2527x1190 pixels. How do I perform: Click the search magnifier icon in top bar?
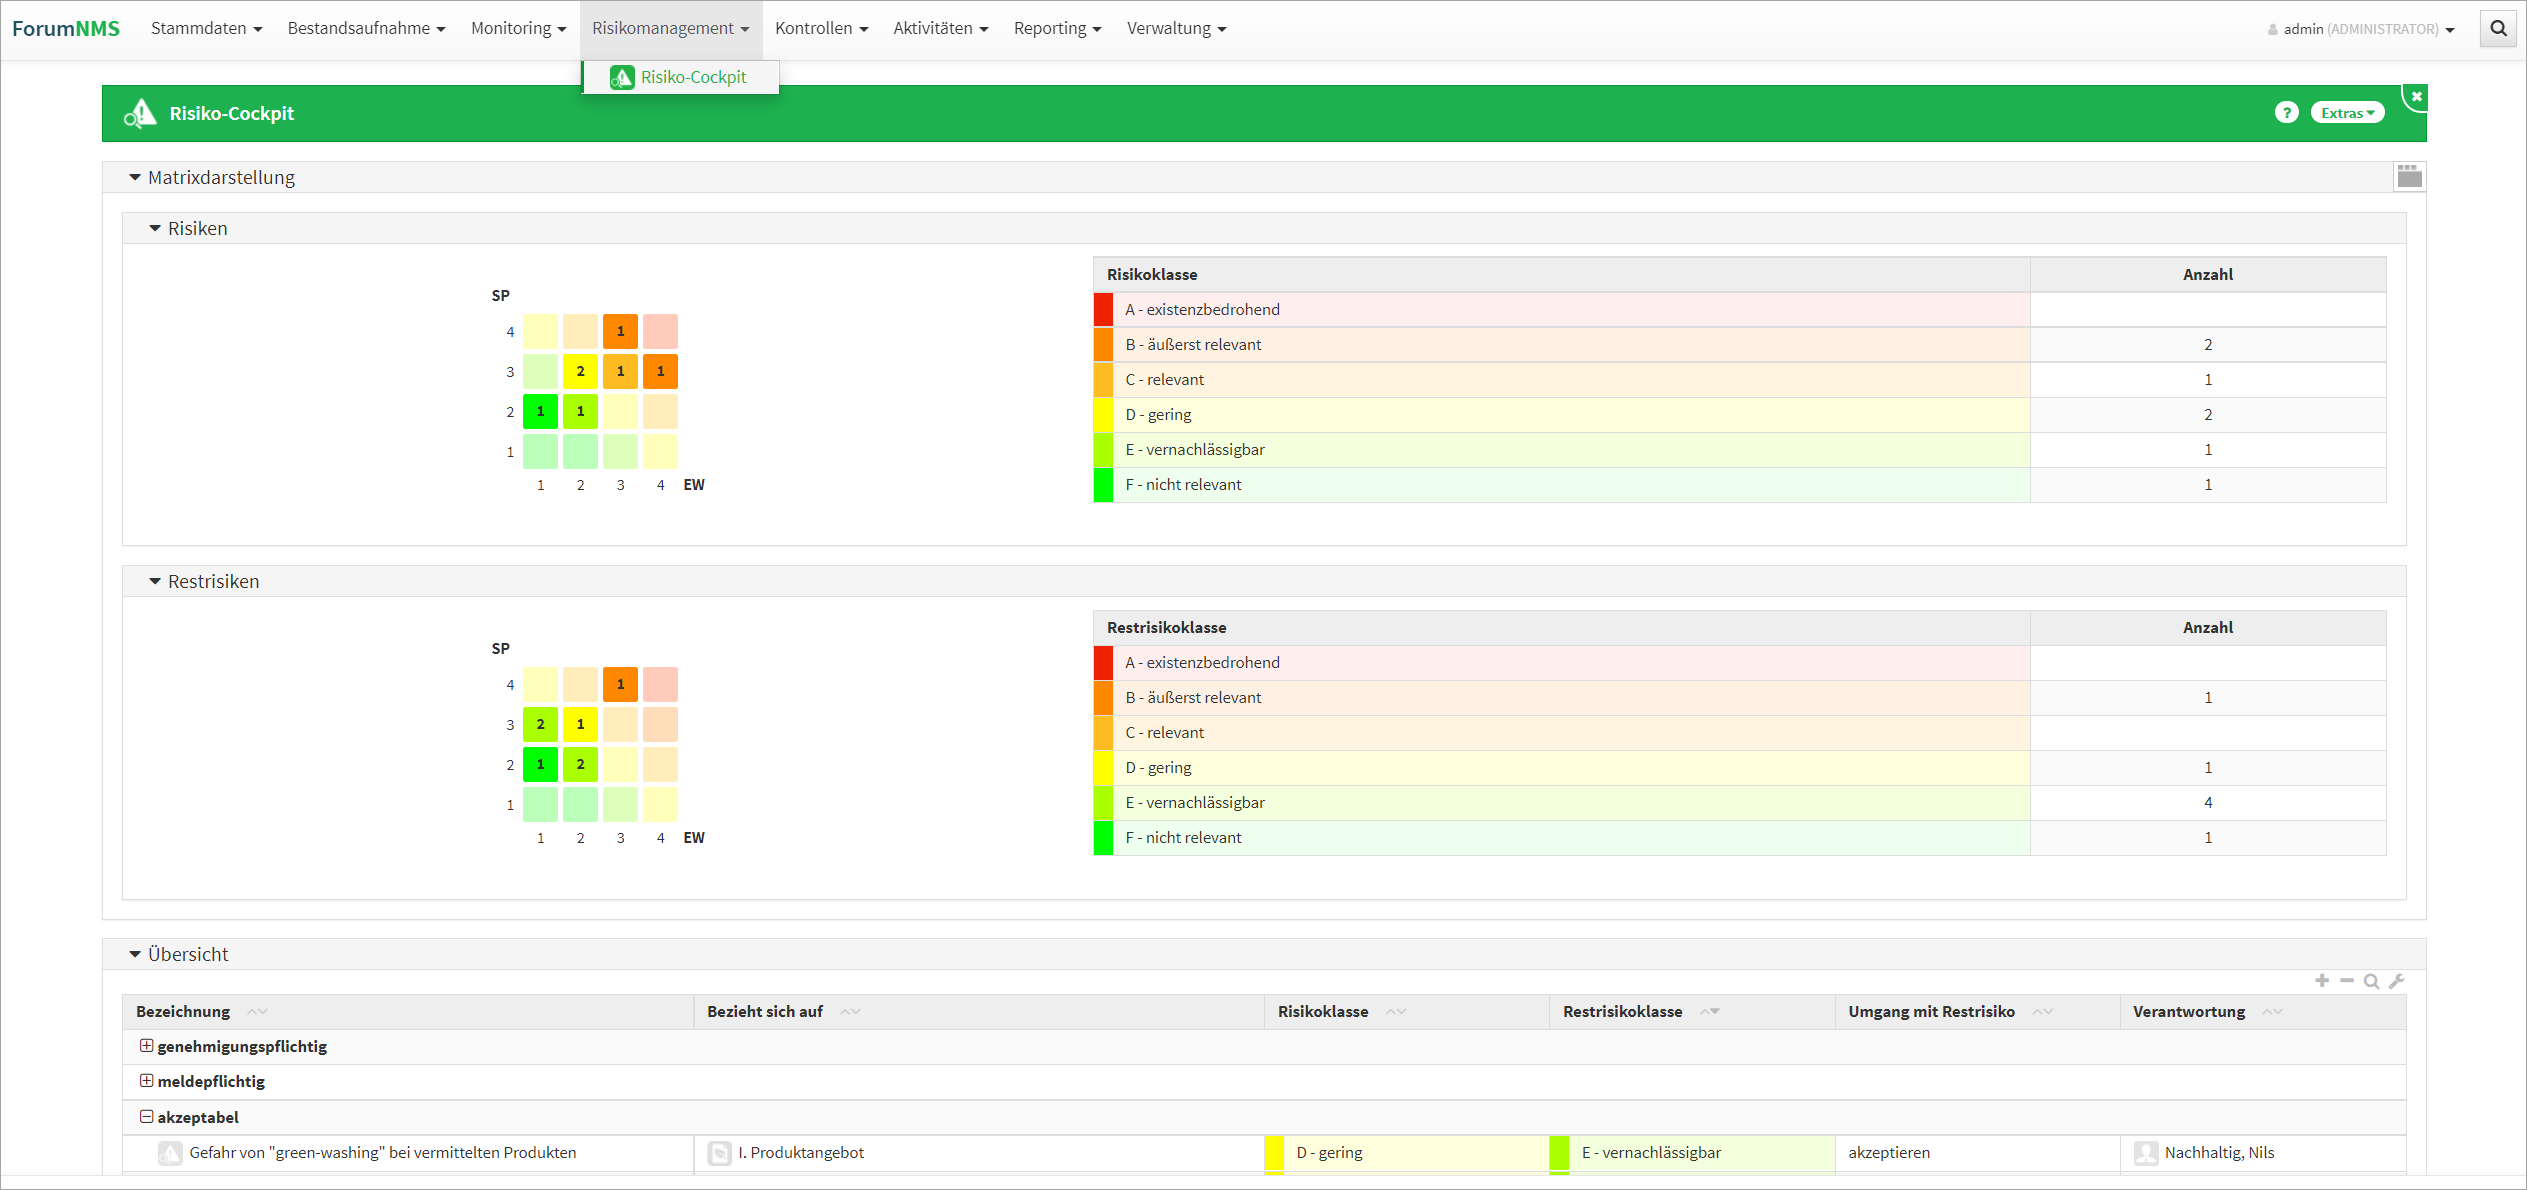pyautogui.click(x=2497, y=28)
